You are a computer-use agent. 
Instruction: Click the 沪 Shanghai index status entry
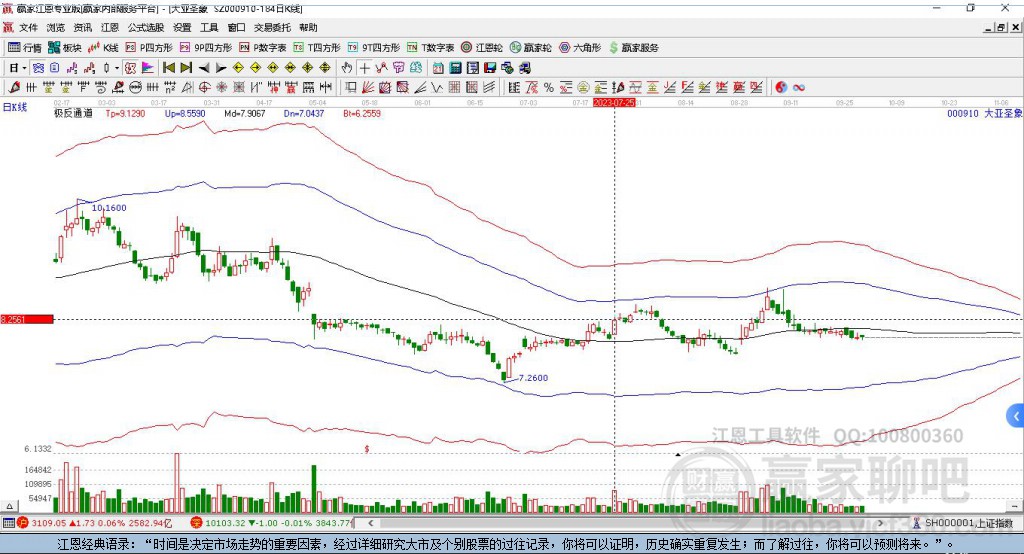(x=95, y=523)
